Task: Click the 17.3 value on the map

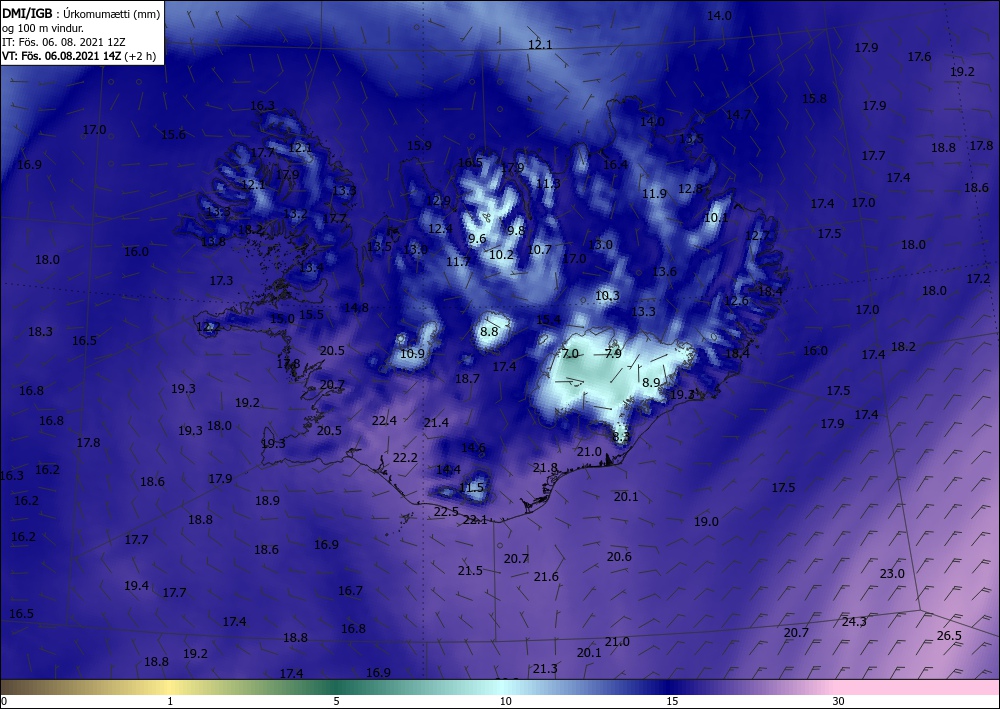Action: click(221, 281)
